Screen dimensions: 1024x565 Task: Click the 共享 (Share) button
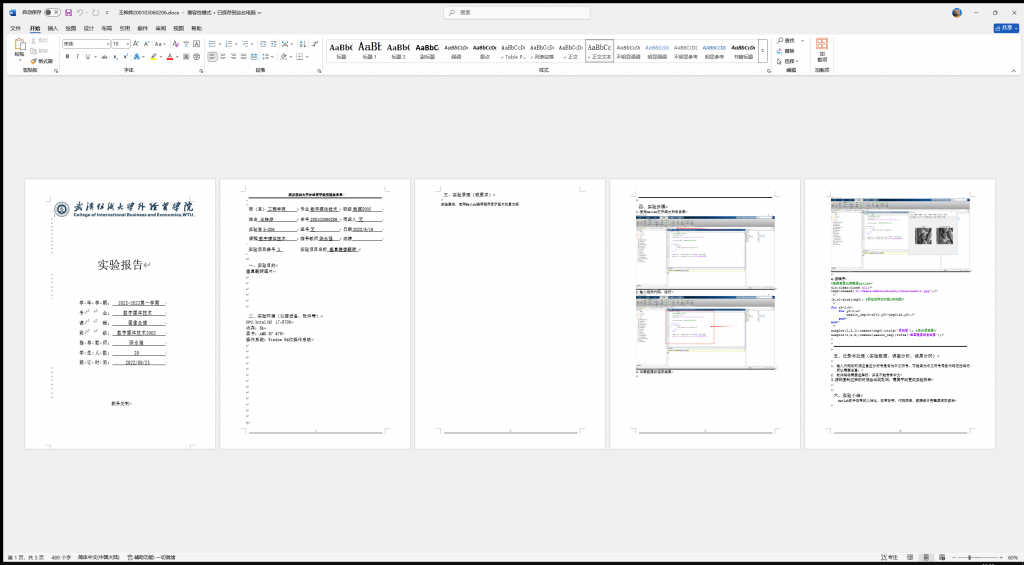coord(1004,28)
